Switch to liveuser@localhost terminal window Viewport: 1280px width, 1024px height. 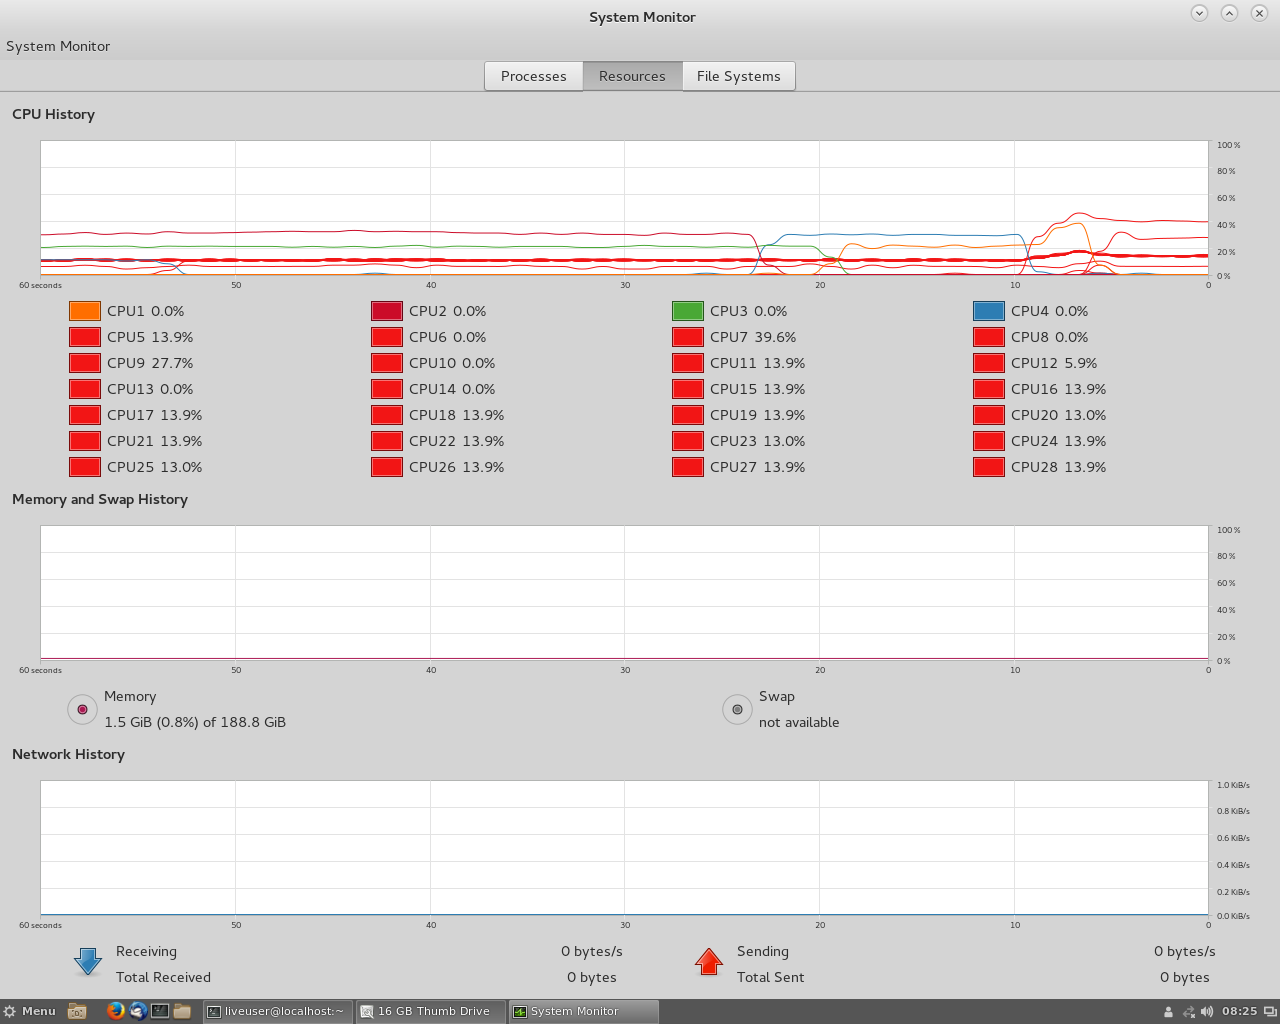click(277, 1011)
